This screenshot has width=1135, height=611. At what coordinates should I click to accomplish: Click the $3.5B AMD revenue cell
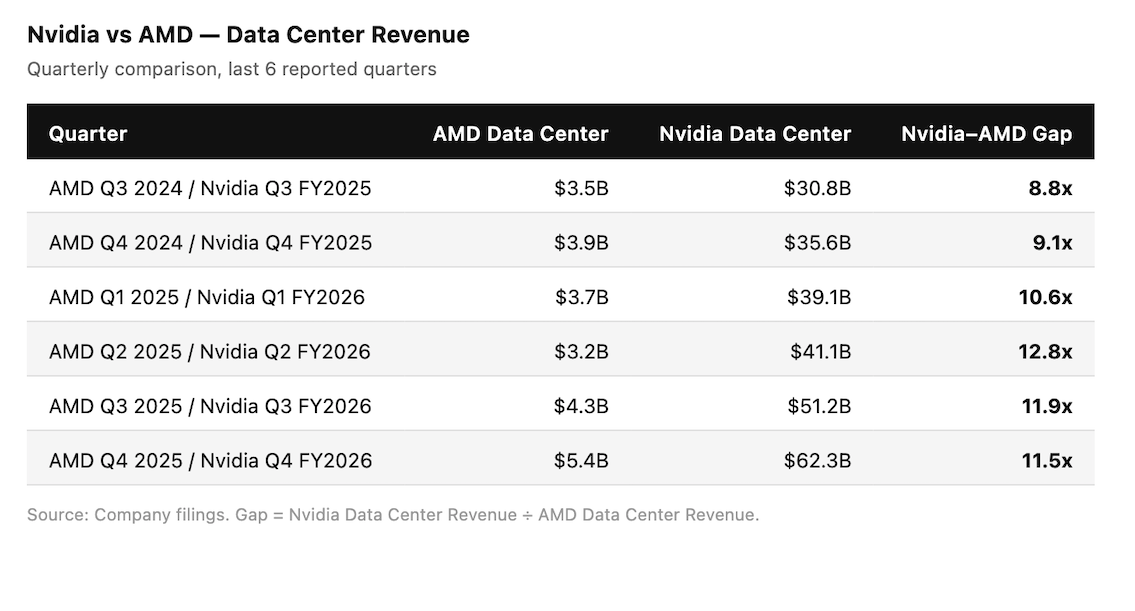tap(581, 188)
